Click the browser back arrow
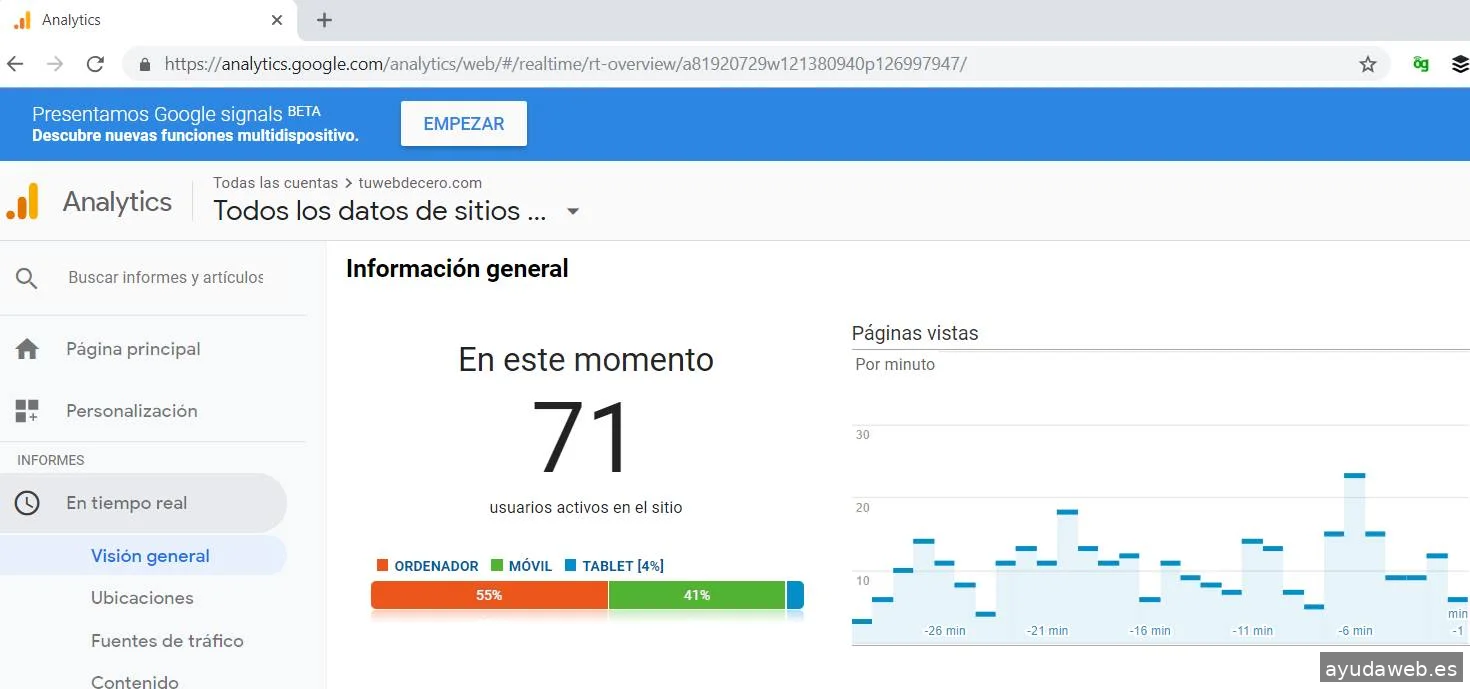 (x=15, y=64)
